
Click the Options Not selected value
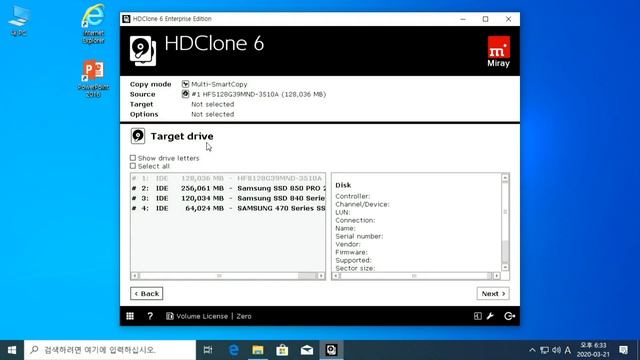[213, 114]
